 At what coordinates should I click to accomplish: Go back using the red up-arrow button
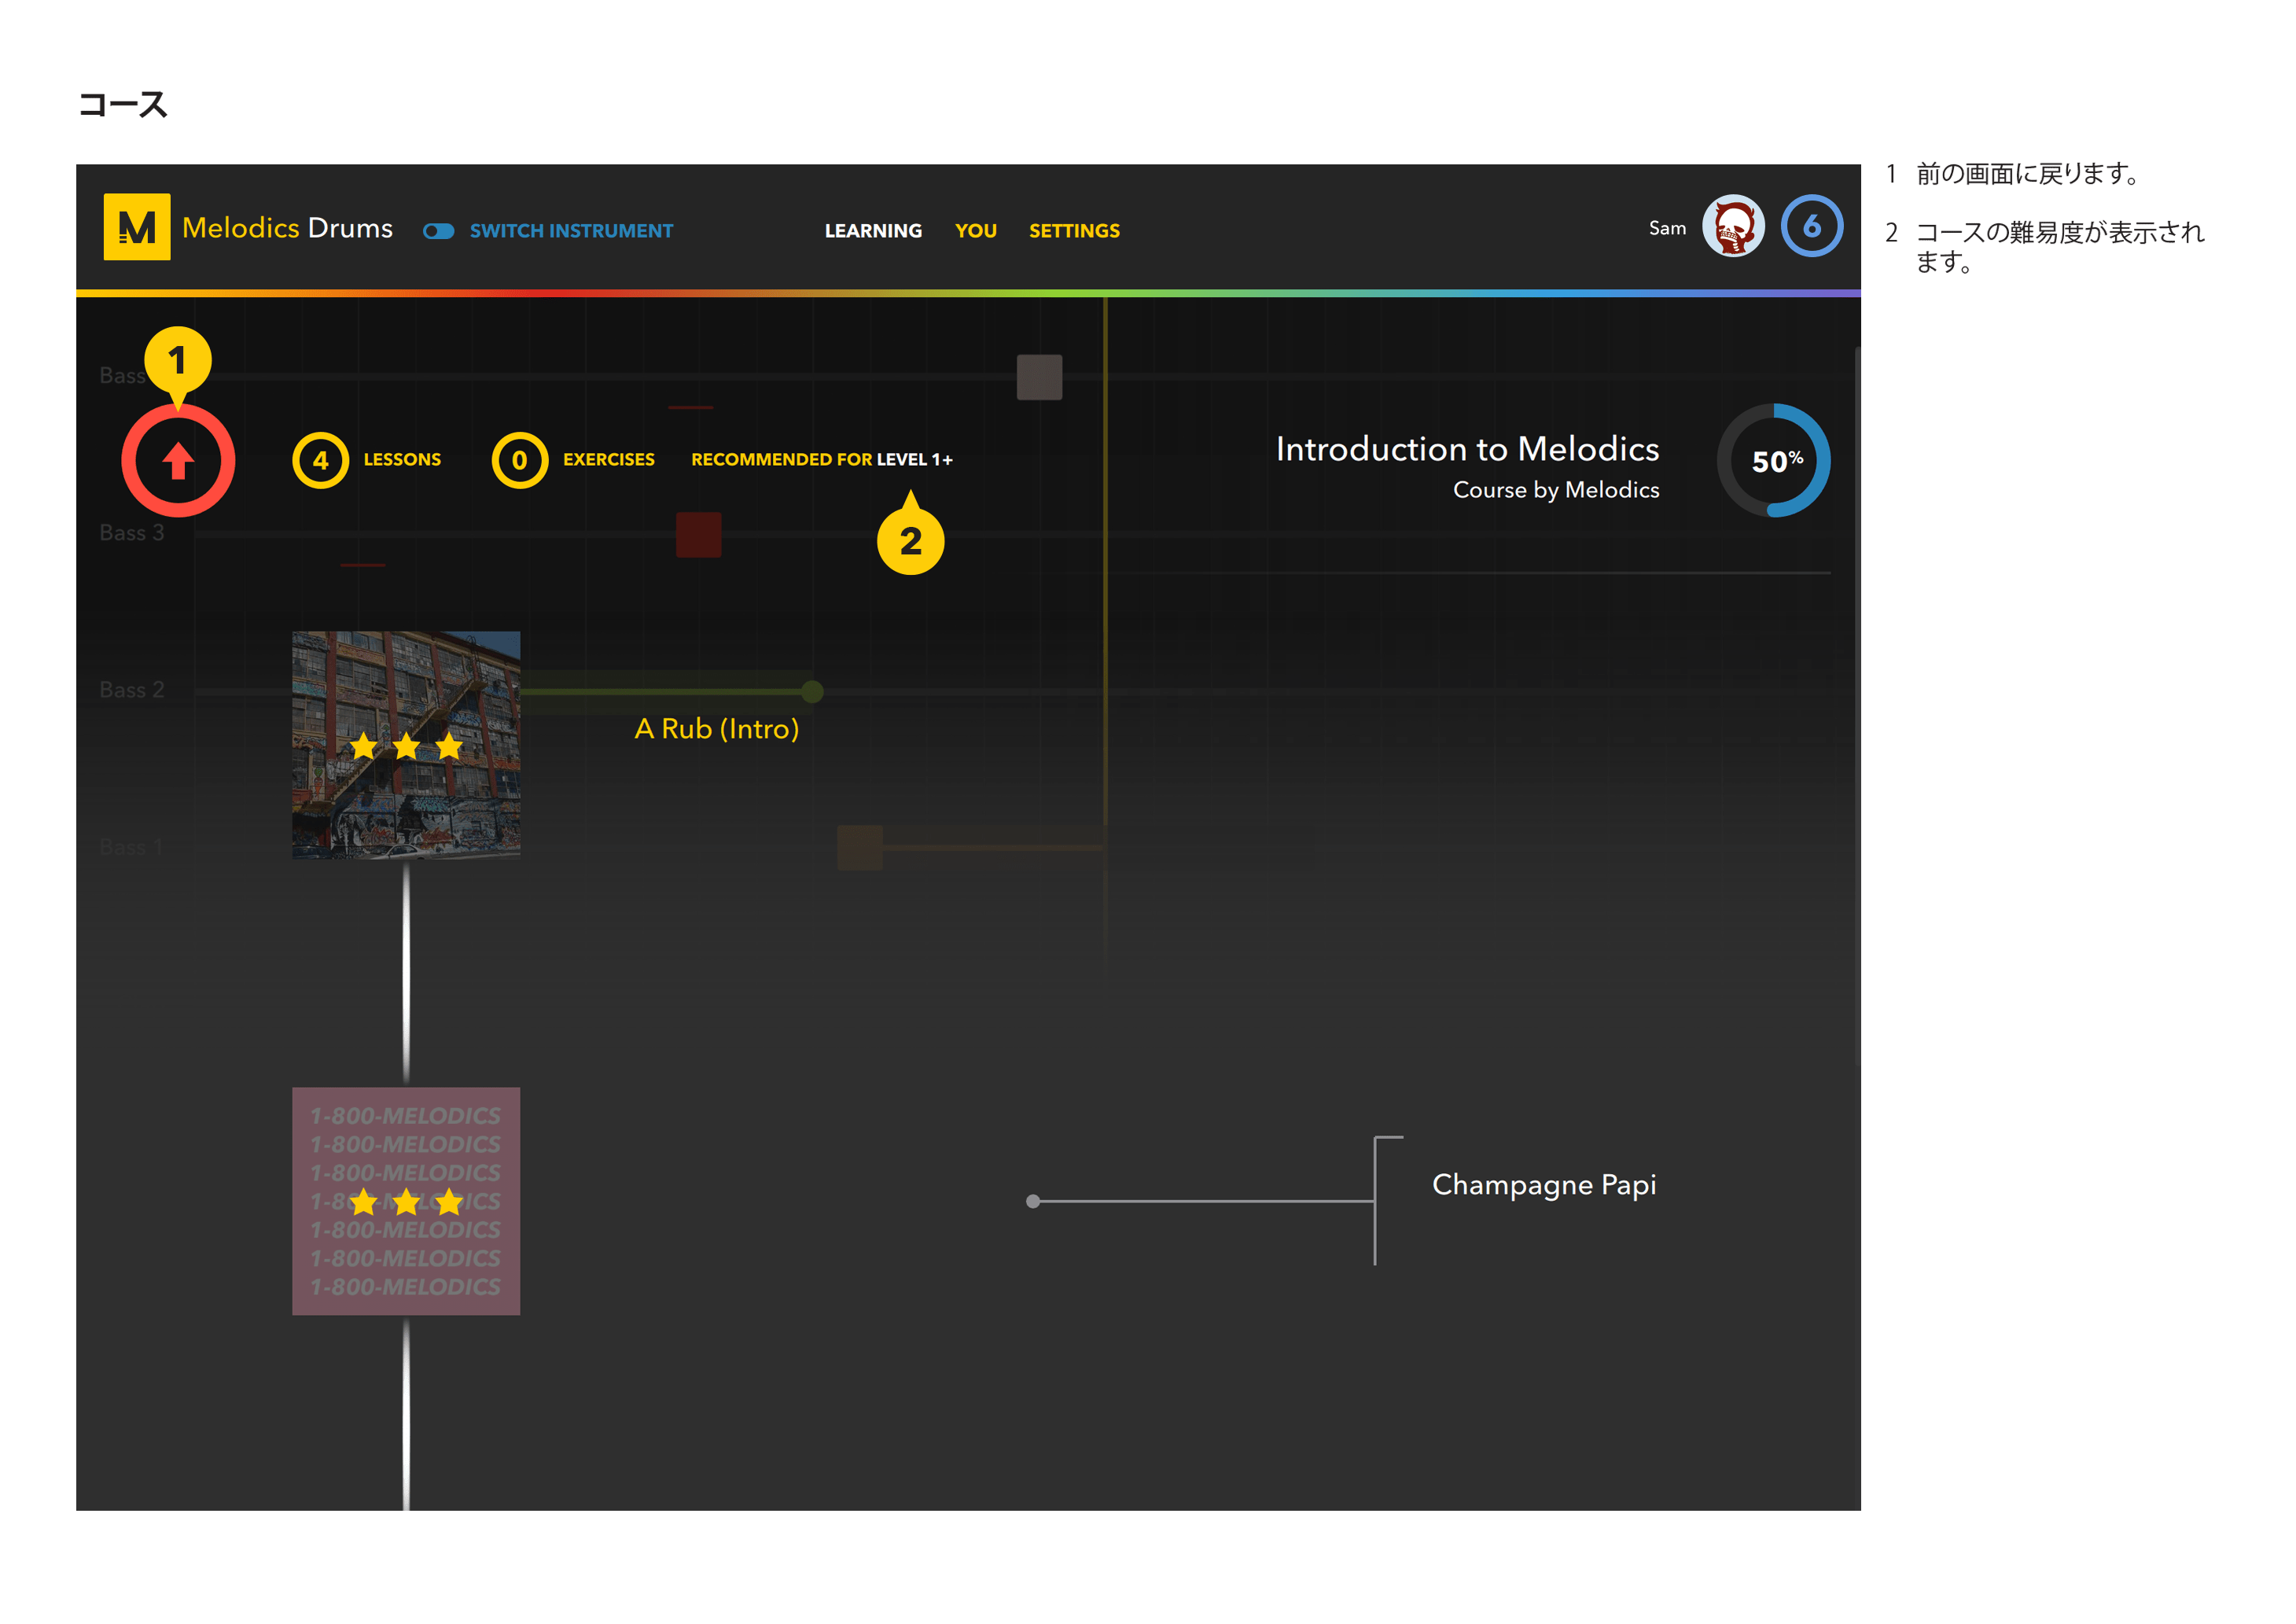click(x=178, y=461)
